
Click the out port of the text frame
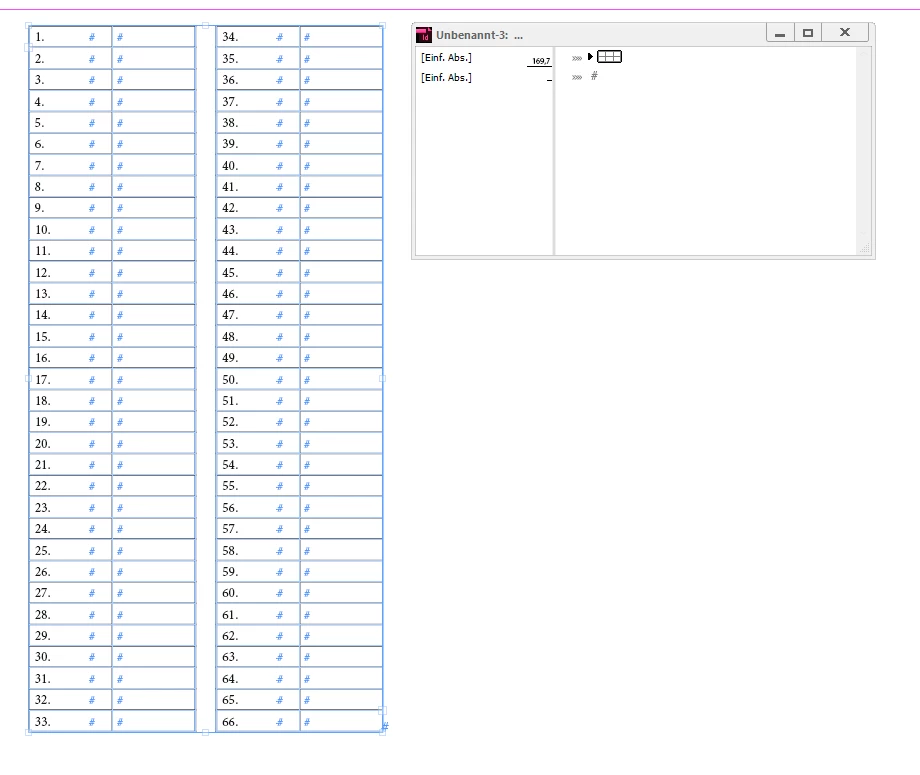383,710
